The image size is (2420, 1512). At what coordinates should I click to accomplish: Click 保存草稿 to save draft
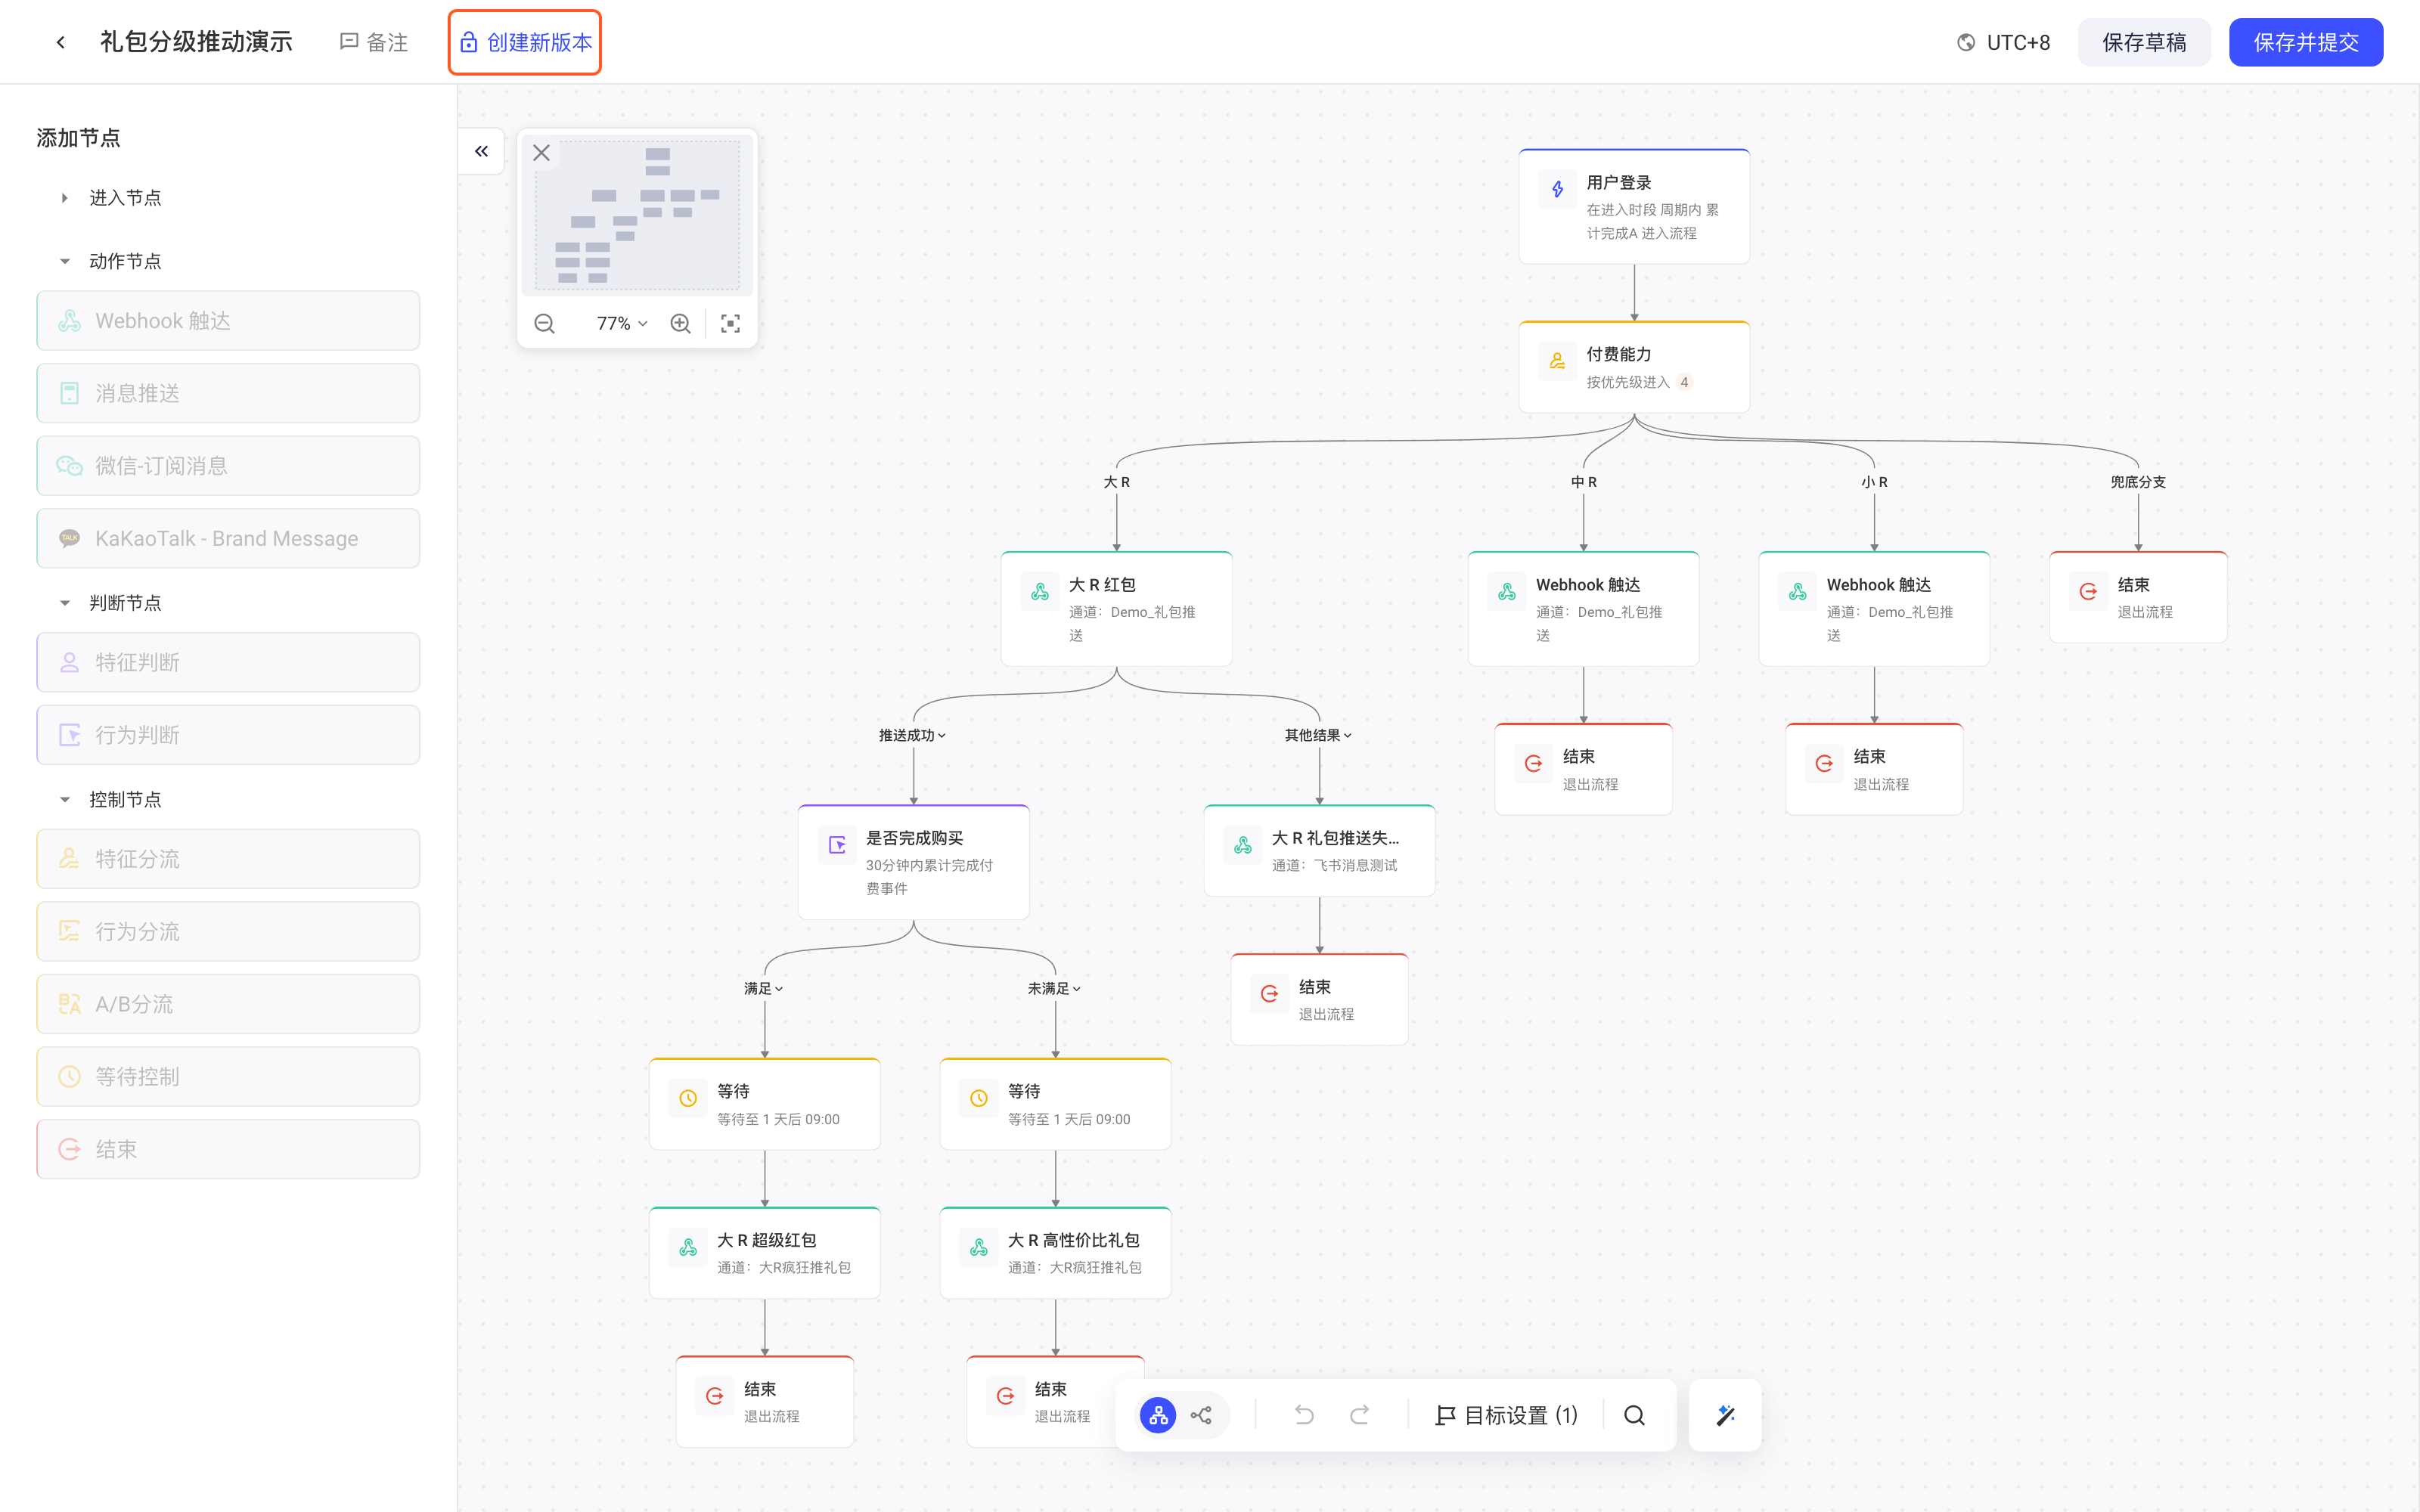[2144, 42]
